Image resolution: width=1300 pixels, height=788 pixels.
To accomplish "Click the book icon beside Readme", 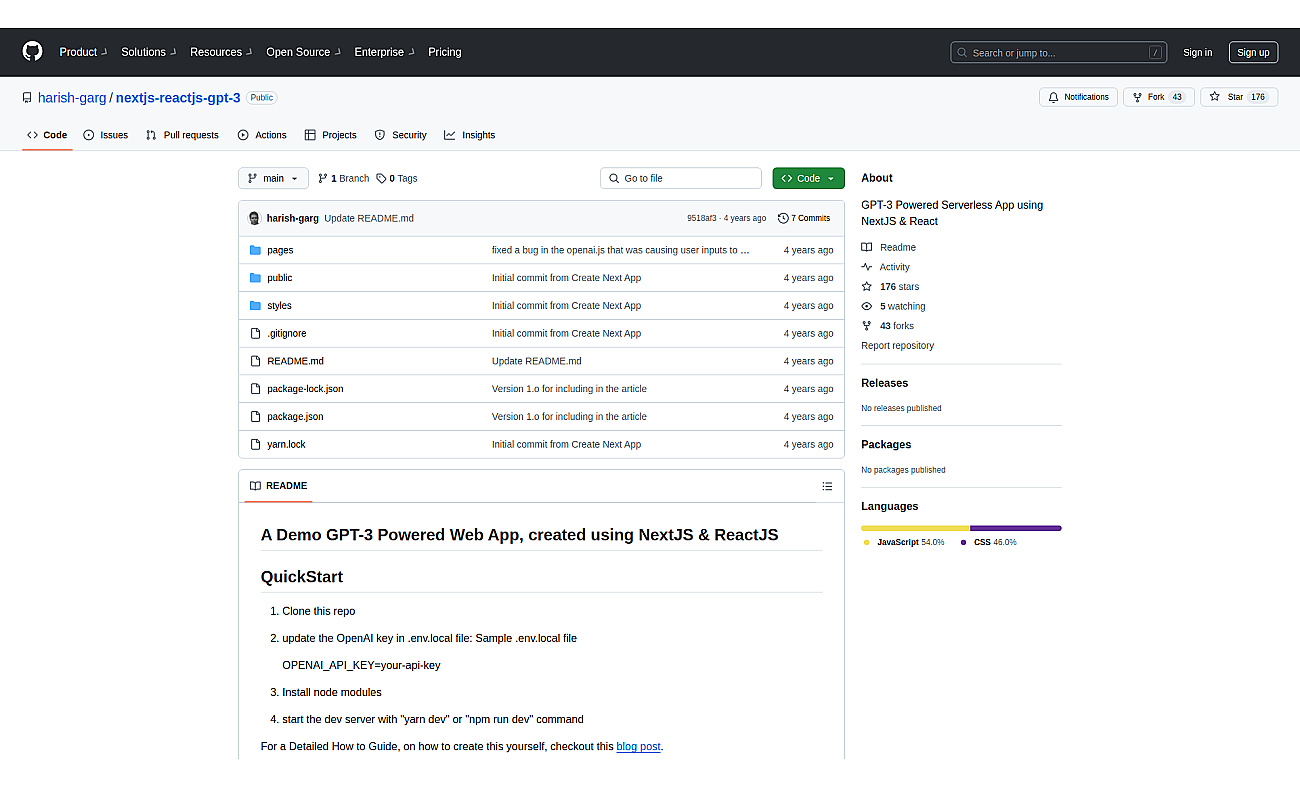I will [867, 247].
